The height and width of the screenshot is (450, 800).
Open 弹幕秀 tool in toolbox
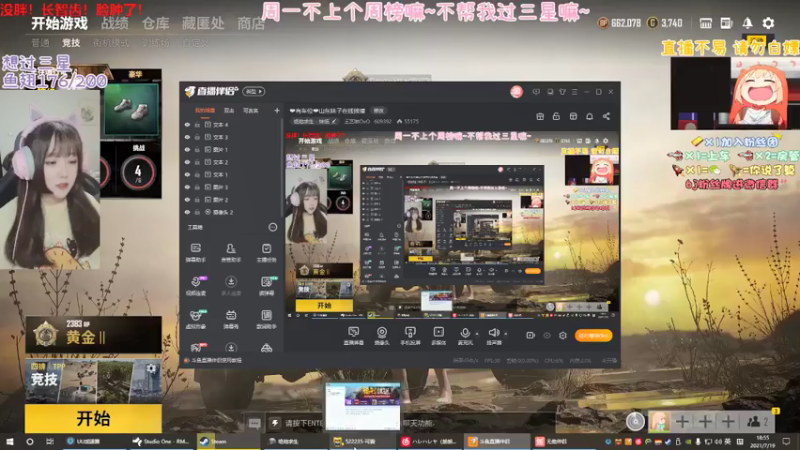231,319
